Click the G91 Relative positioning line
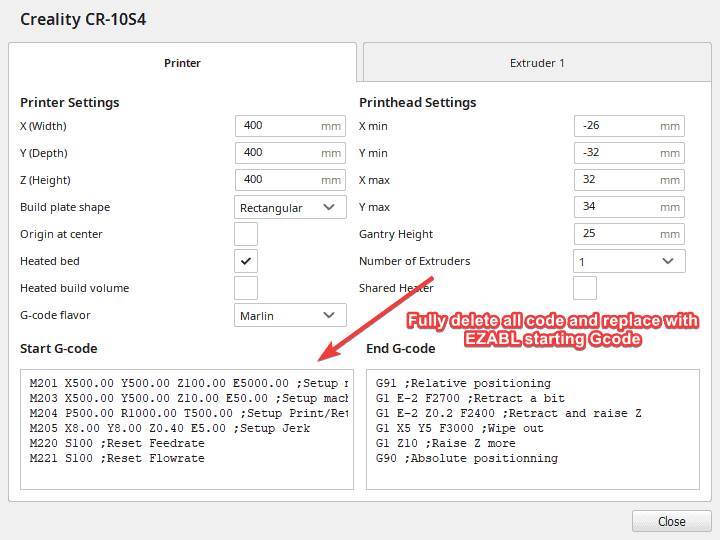720x540 pixels. coord(463,383)
